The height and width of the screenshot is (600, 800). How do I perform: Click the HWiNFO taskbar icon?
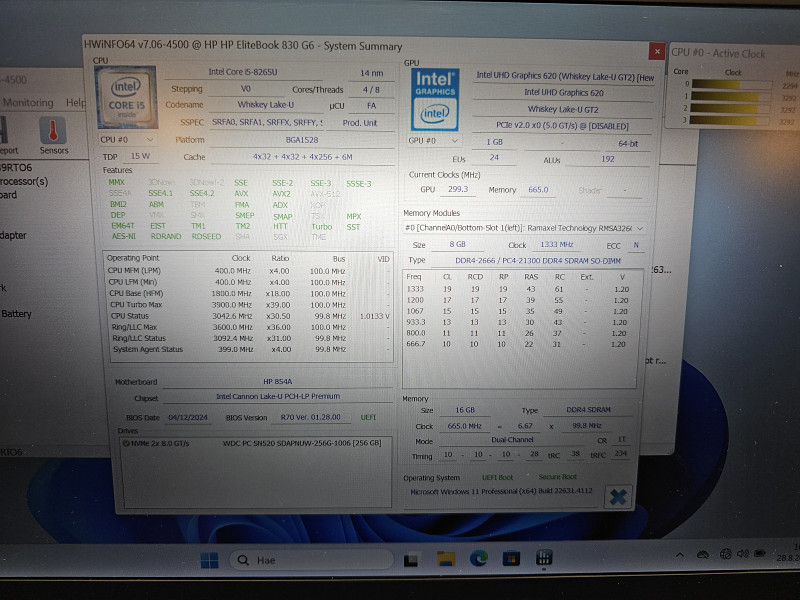544,557
